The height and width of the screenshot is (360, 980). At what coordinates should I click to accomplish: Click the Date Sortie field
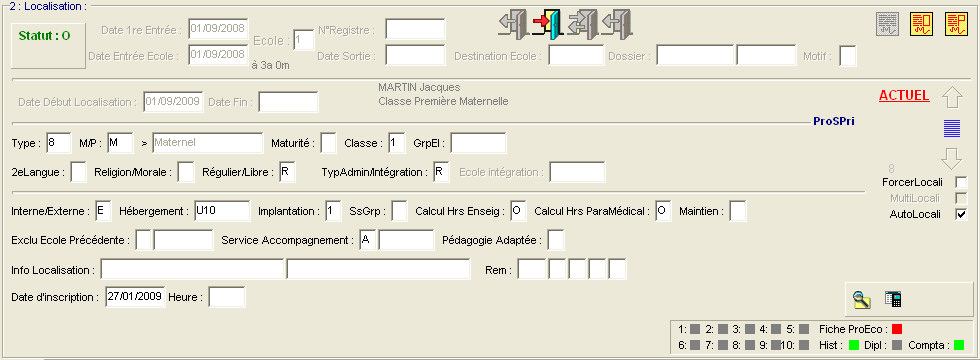pos(415,55)
